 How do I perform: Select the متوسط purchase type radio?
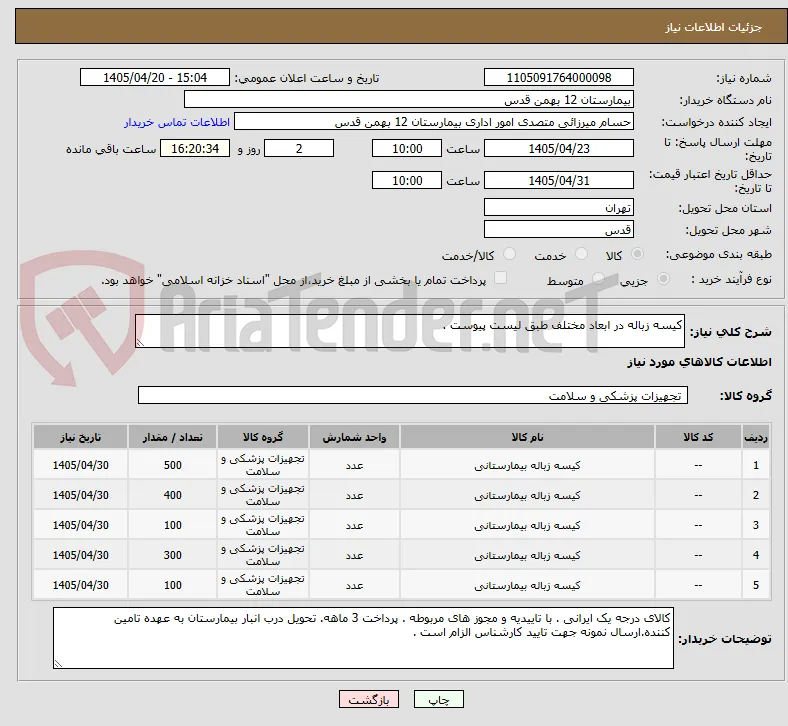tap(598, 279)
